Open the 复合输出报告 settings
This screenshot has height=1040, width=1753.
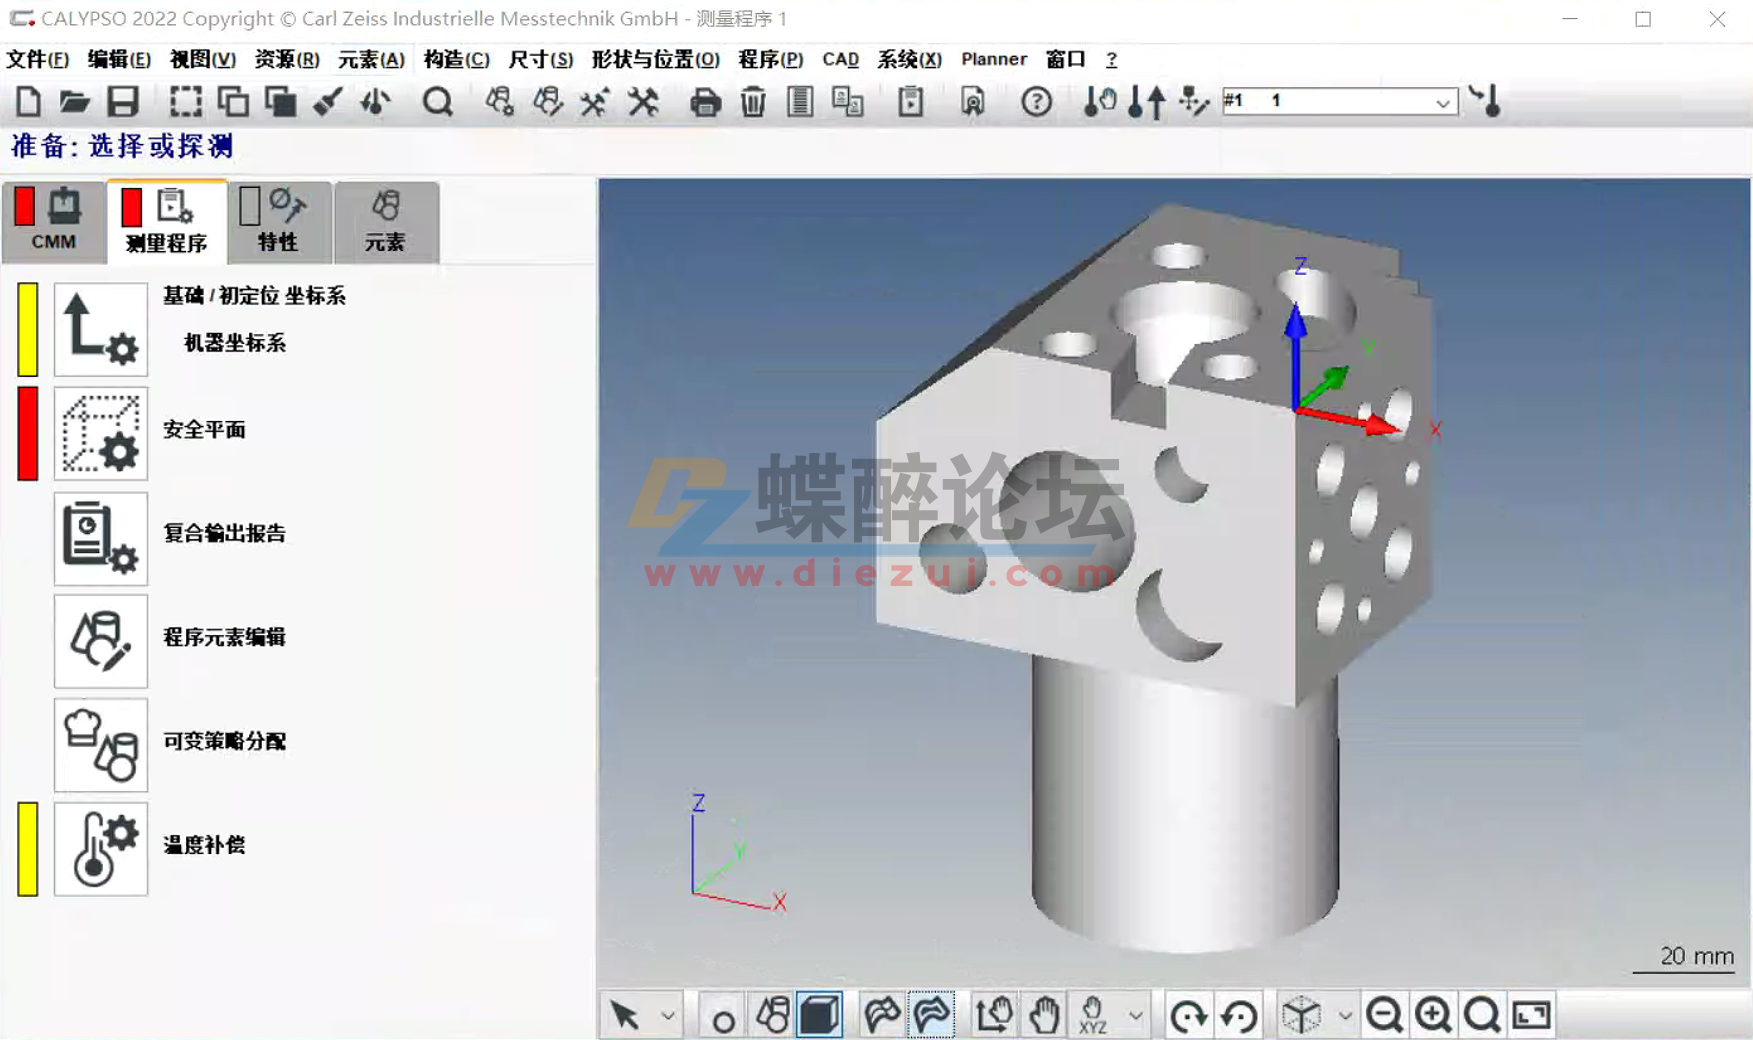pos(100,538)
